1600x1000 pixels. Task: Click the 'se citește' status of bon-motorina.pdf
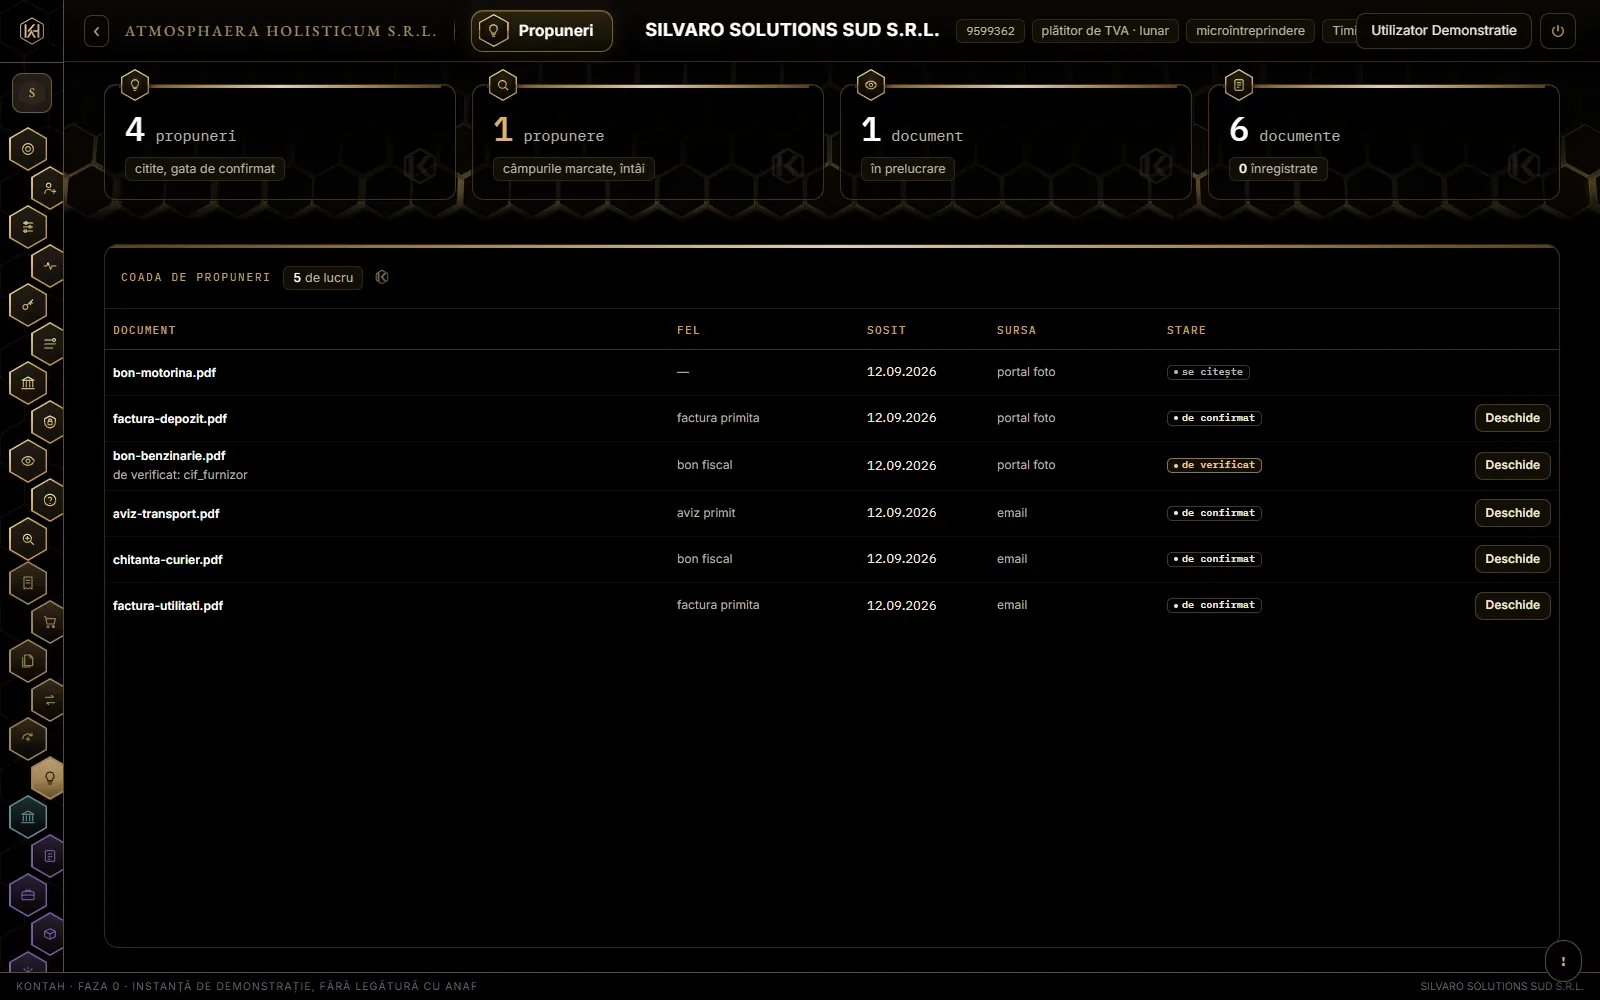click(1208, 372)
